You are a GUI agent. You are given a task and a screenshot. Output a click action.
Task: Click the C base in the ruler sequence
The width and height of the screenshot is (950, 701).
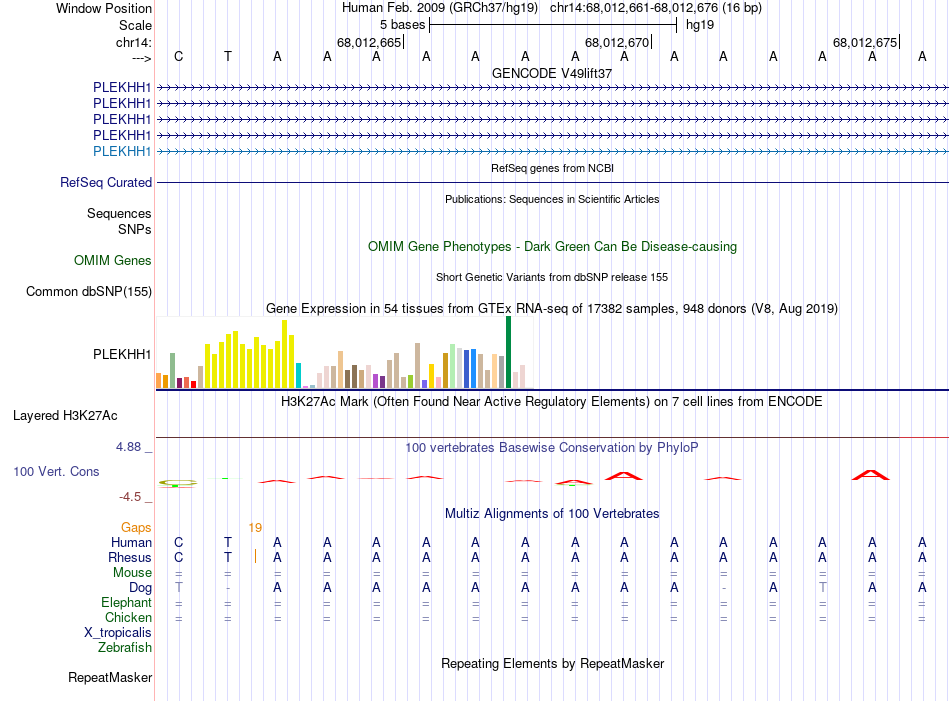coord(178,56)
